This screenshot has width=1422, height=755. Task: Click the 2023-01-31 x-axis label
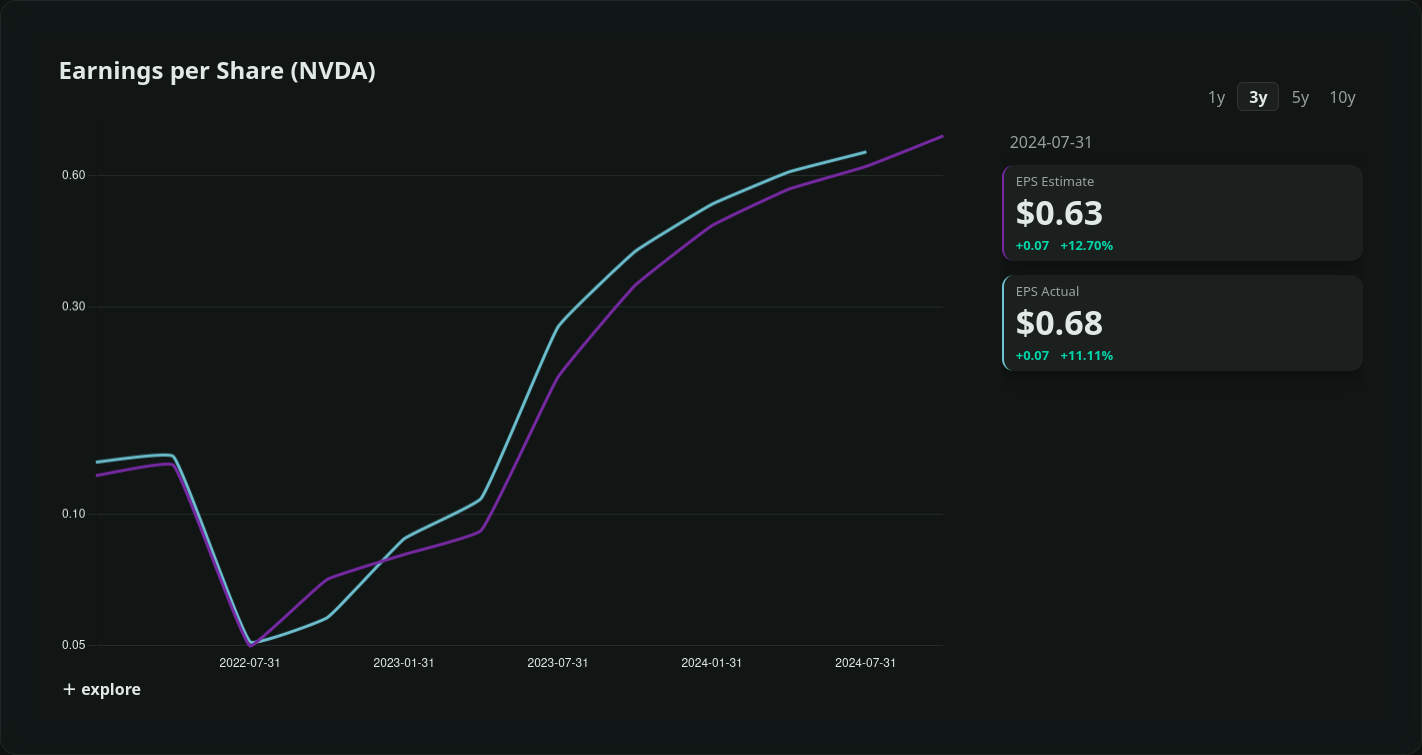coord(404,663)
